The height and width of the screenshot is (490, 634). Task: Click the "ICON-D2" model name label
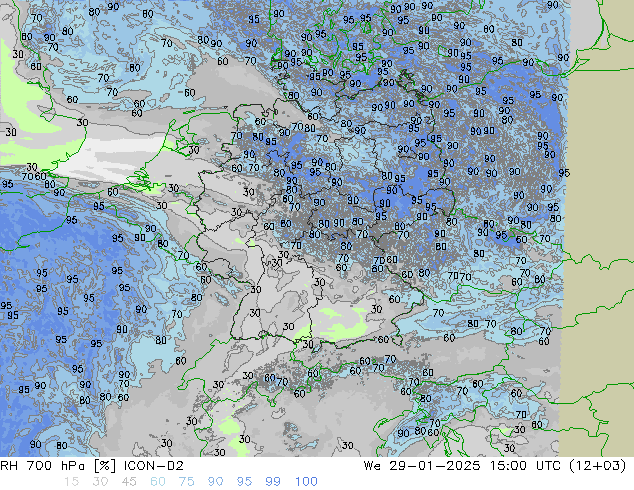[x=154, y=466]
